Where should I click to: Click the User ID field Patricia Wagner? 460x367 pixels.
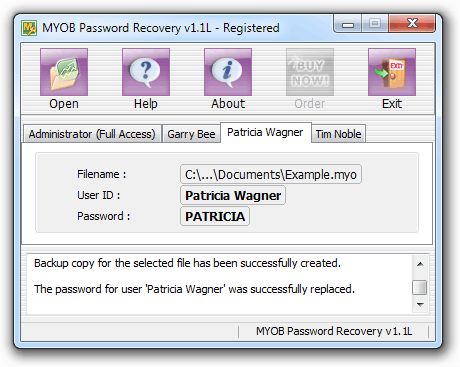point(233,195)
